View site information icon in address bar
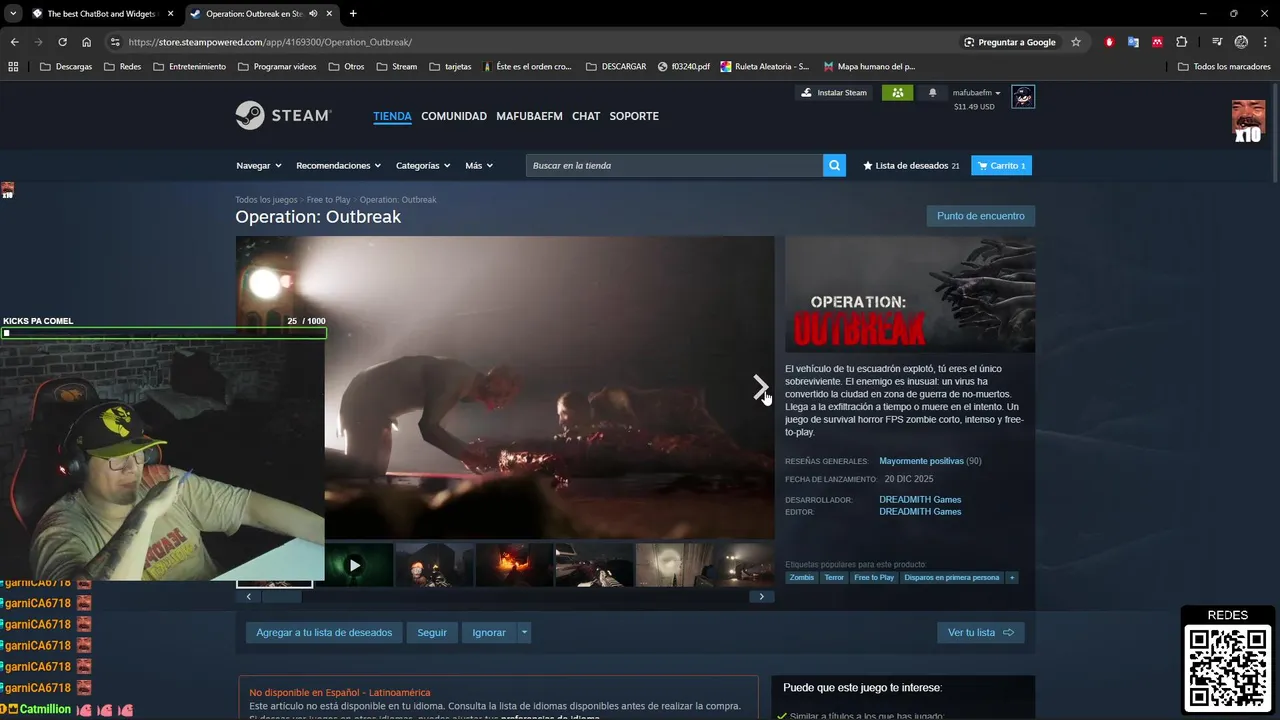 [x=115, y=42]
